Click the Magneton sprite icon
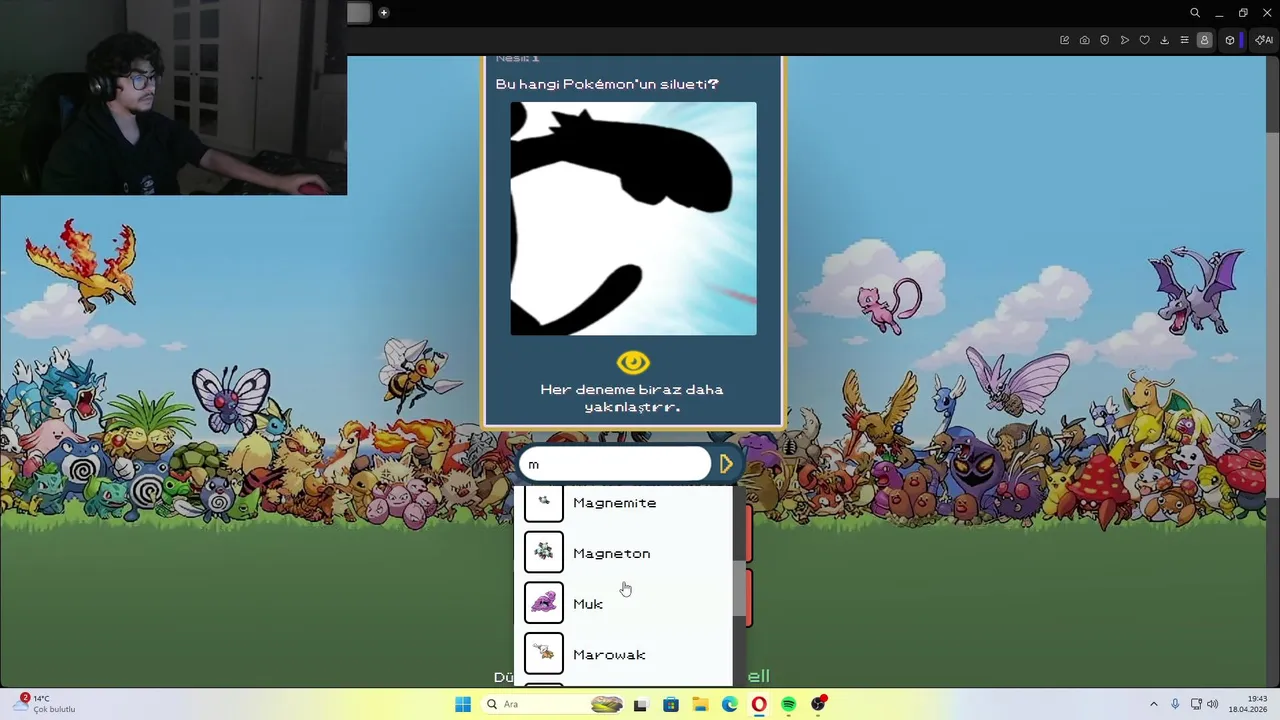The width and height of the screenshot is (1280, 720). (544, 553)
